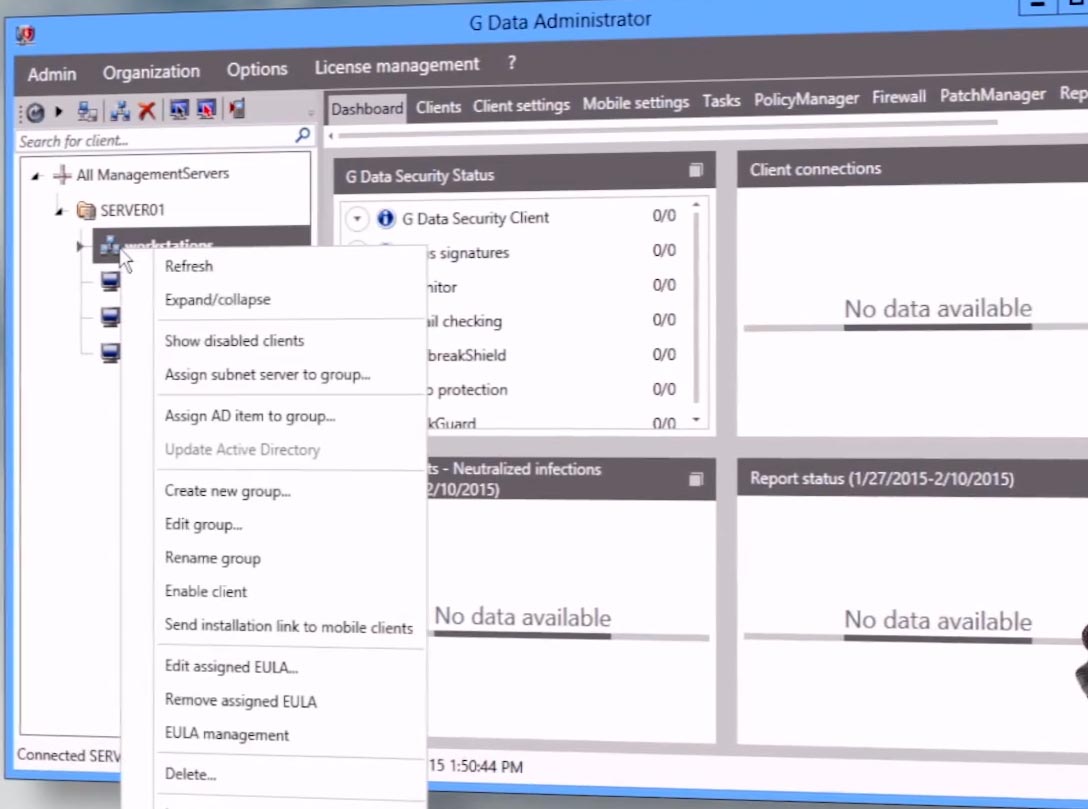Select Rename group in context menu
1088x809 pixels.
pyautogui.click(x=212, y=558)
